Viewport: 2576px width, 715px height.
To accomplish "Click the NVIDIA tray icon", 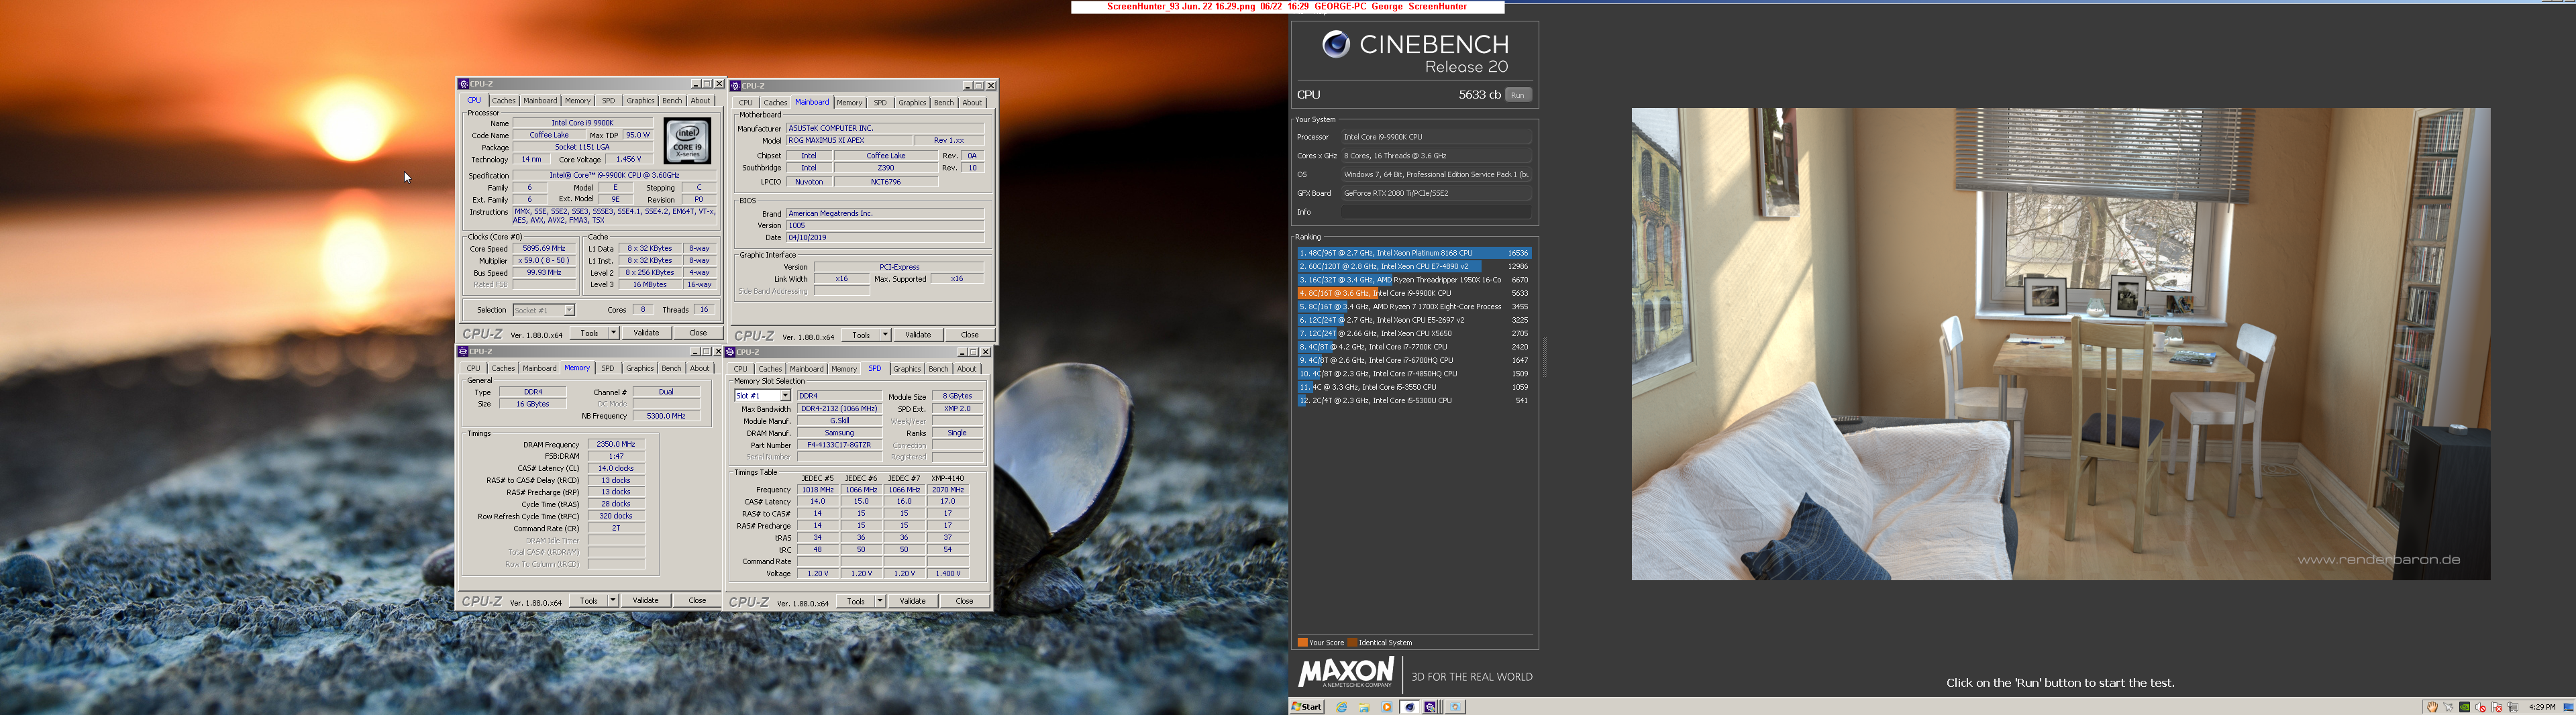I will coord(2465,707).
